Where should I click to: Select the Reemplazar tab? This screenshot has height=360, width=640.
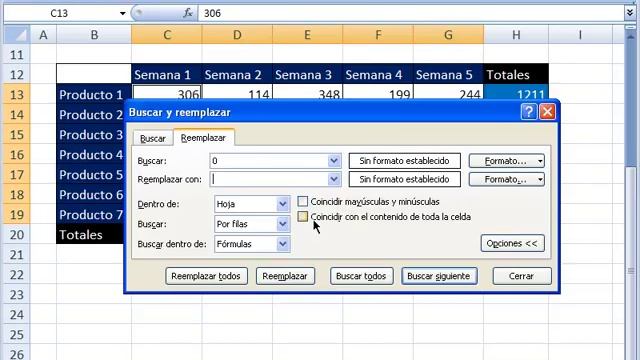coord(203,138)
